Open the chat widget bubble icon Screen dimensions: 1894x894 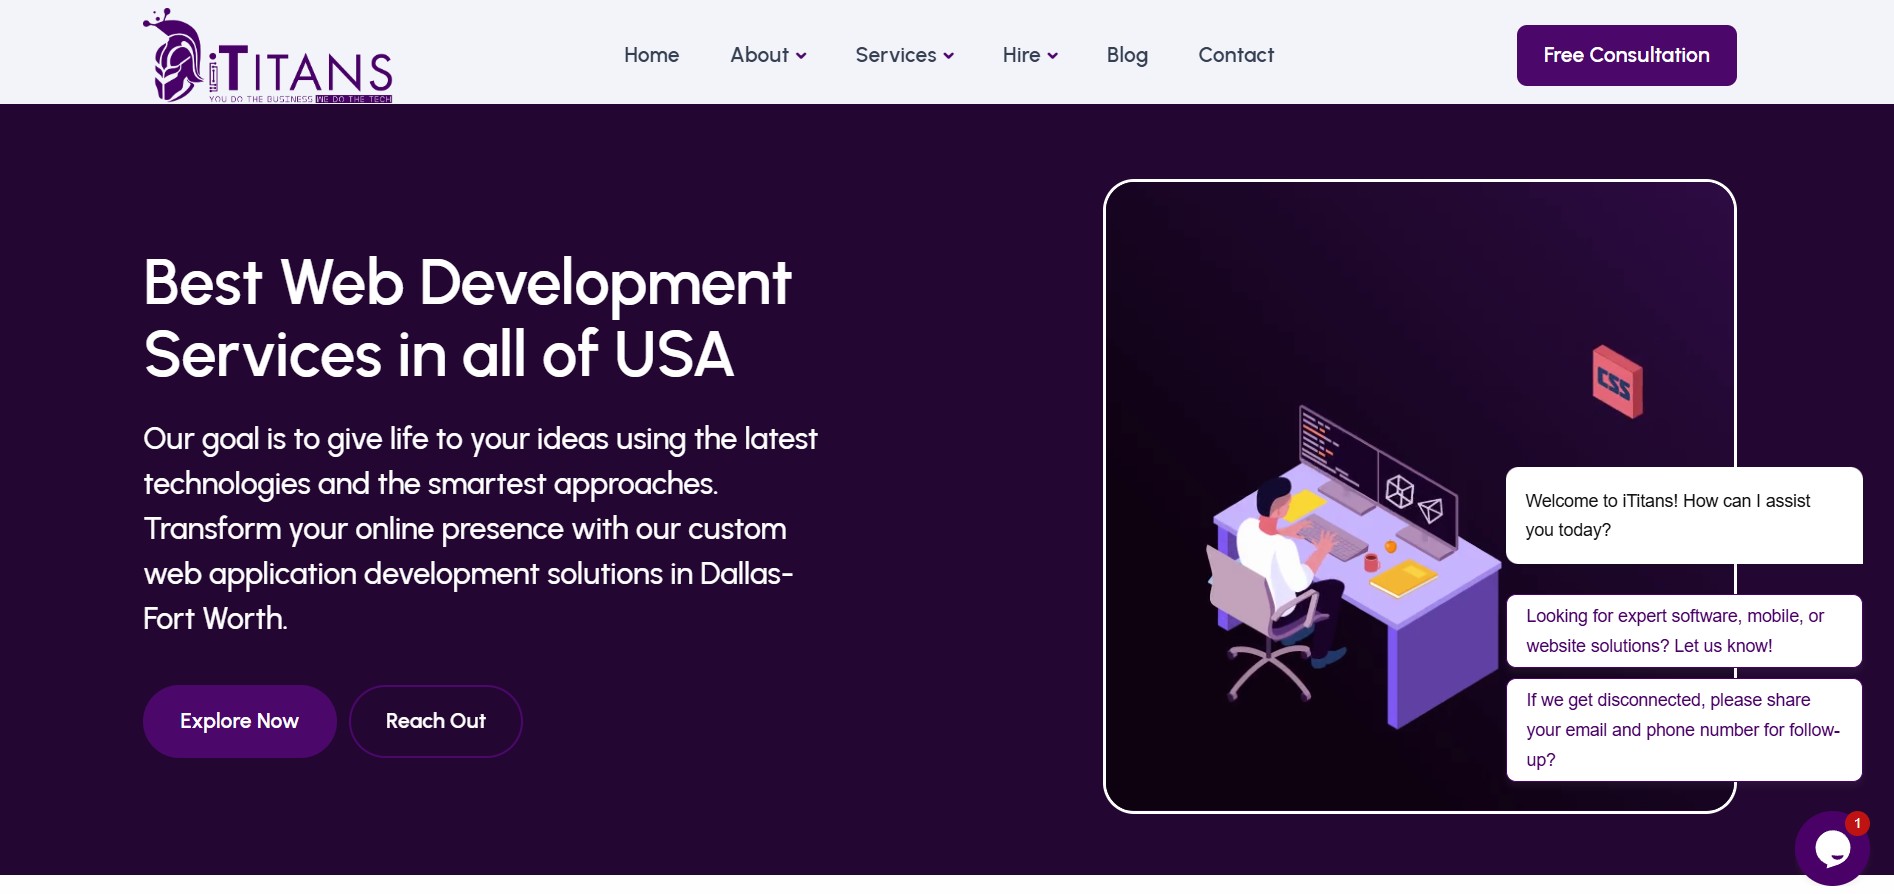click(1831, 848)
